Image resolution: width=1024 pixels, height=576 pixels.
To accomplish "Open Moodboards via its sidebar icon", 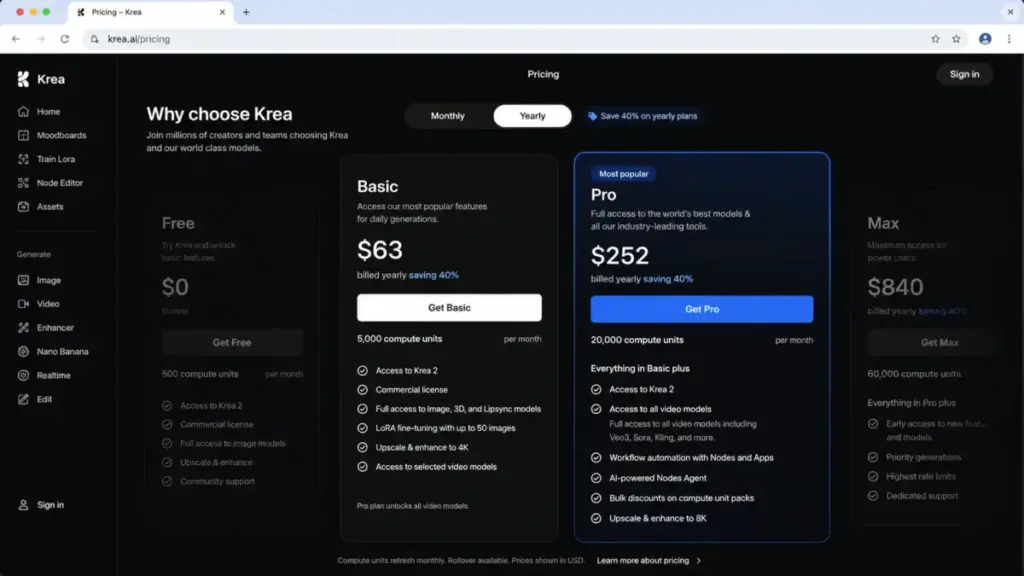I will [24, 135].
